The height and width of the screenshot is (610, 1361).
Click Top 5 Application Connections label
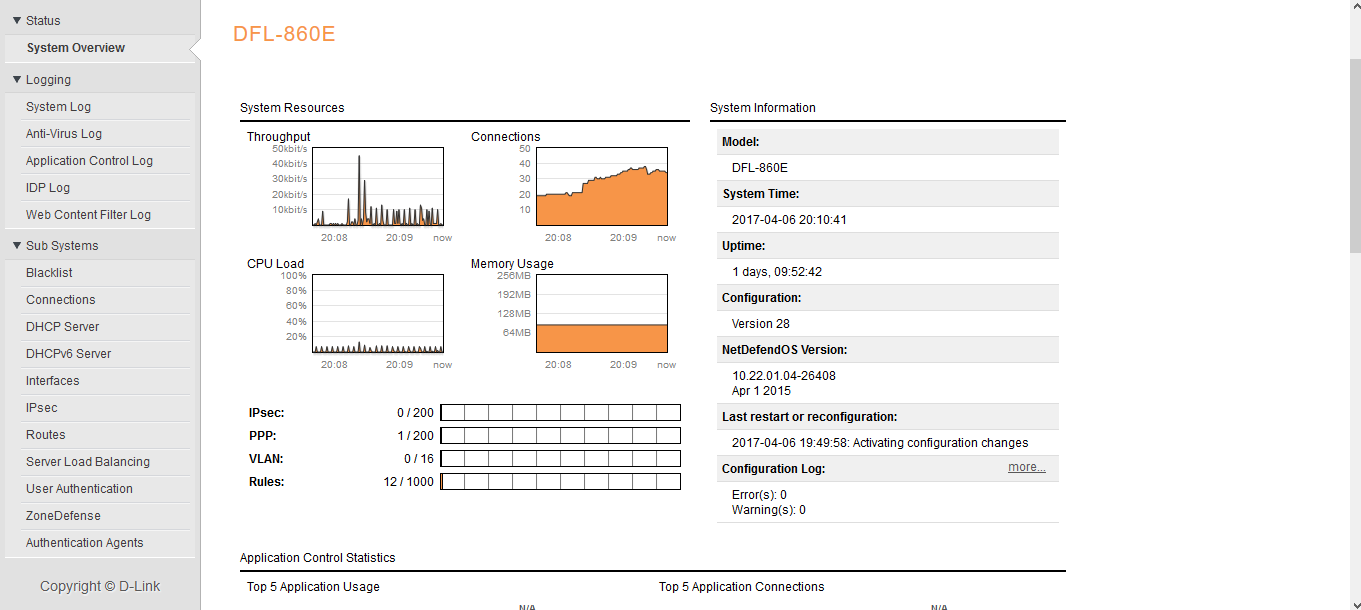742,587
